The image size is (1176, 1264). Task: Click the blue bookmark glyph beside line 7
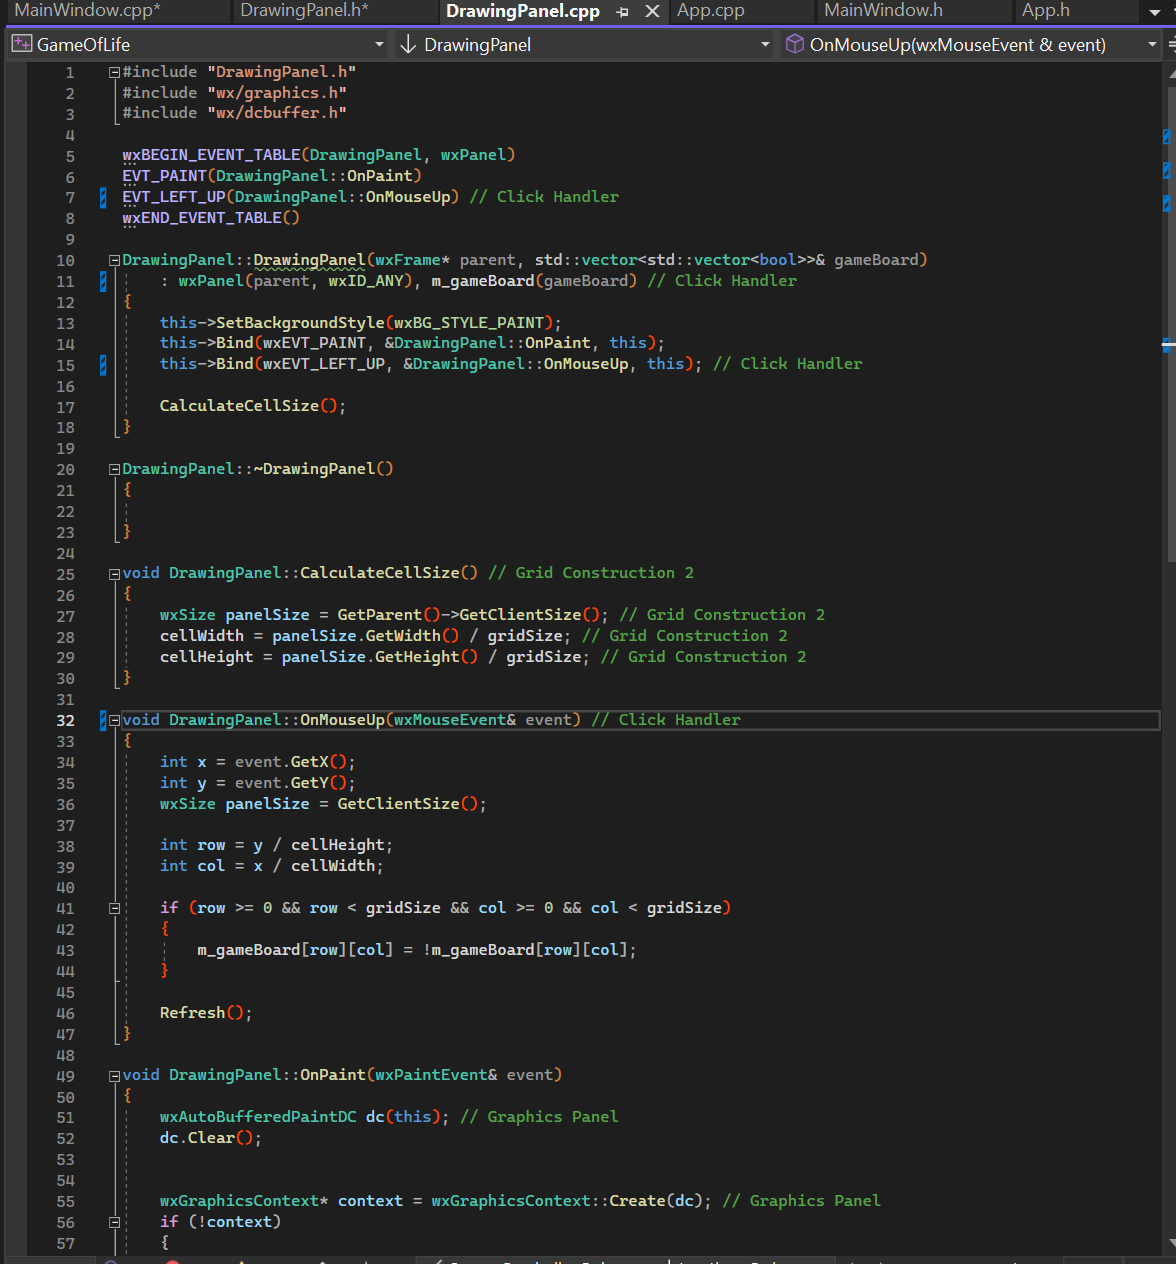(x=101, y=197)
